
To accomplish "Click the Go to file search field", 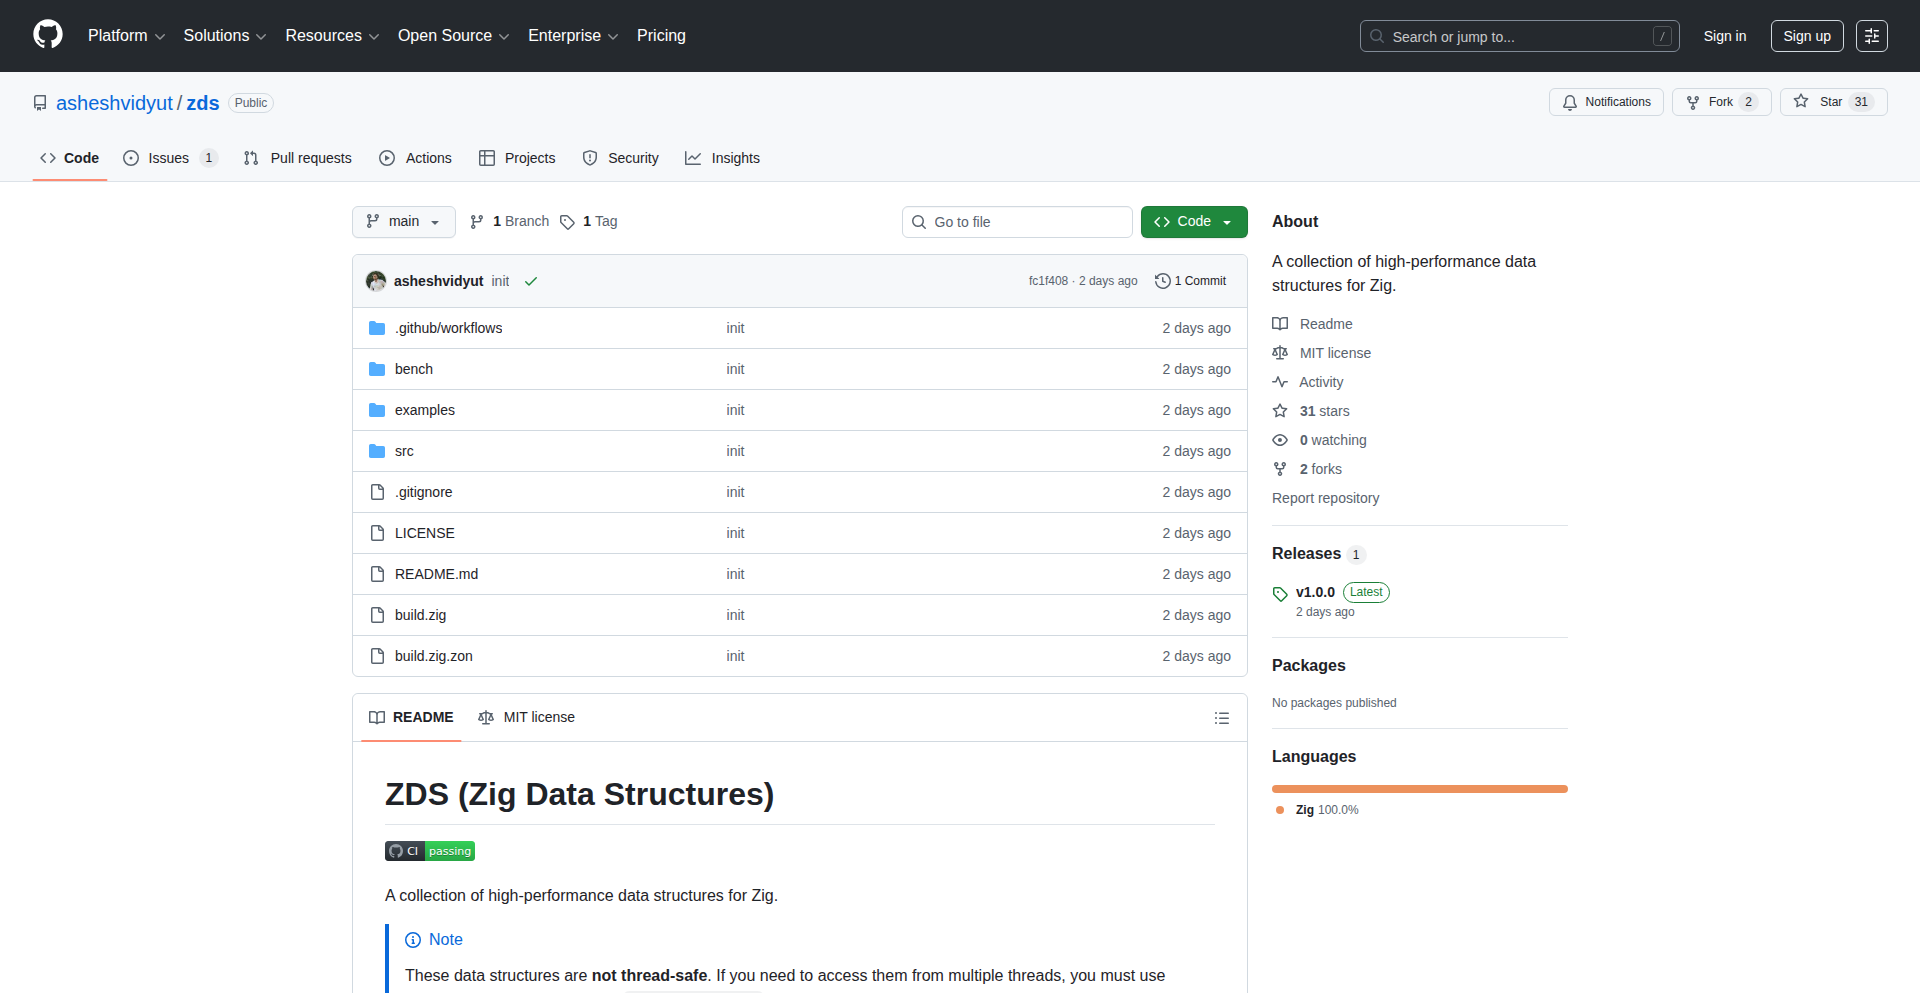I will [1017, 222].
